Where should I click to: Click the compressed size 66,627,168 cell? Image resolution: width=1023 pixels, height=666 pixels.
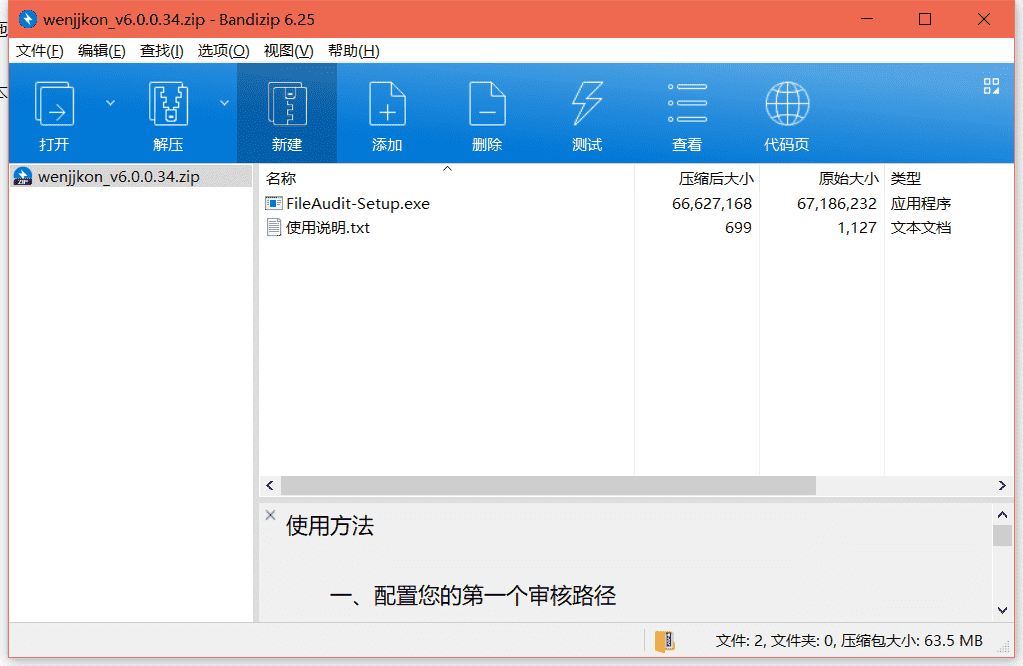tap(712, 204)
